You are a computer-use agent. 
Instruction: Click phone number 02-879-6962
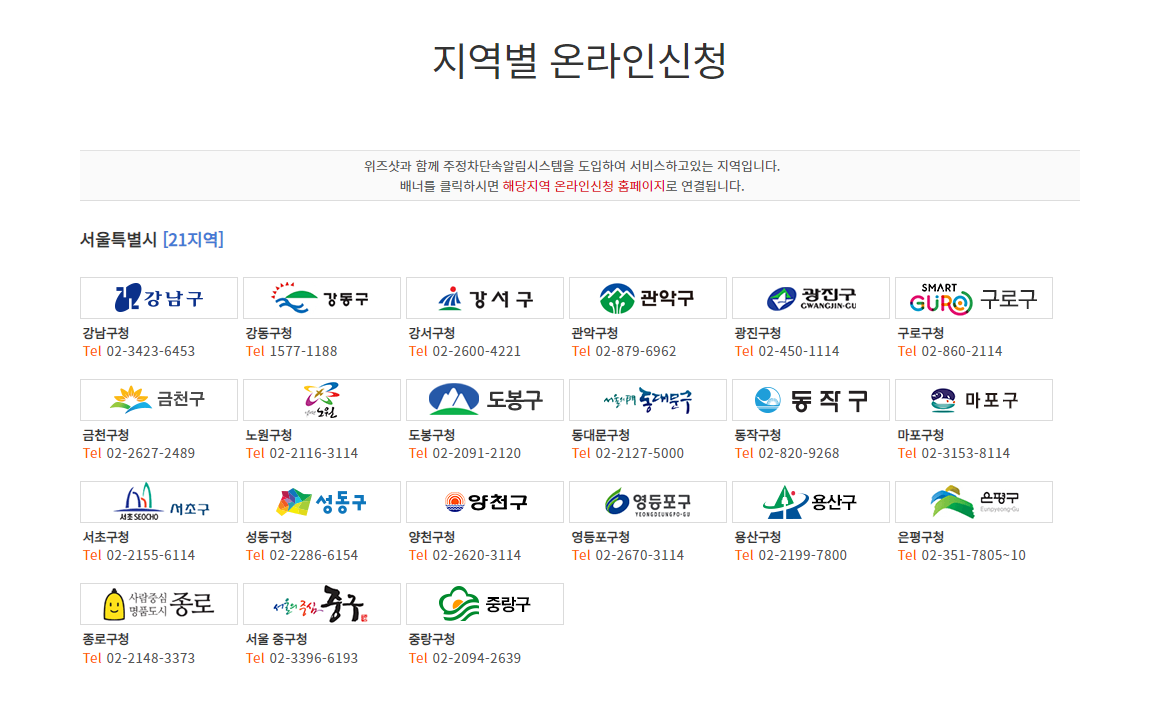[x=636, y=352]
